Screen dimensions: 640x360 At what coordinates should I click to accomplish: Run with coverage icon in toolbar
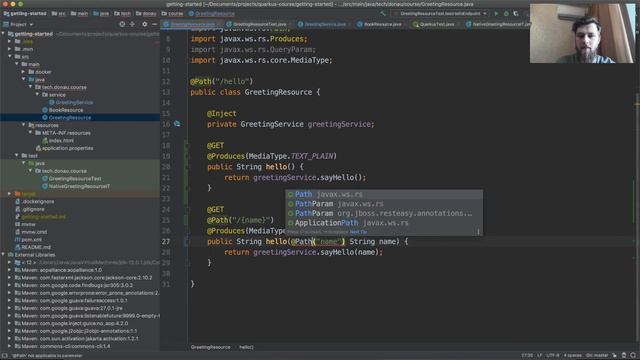(x=516, y=13)
